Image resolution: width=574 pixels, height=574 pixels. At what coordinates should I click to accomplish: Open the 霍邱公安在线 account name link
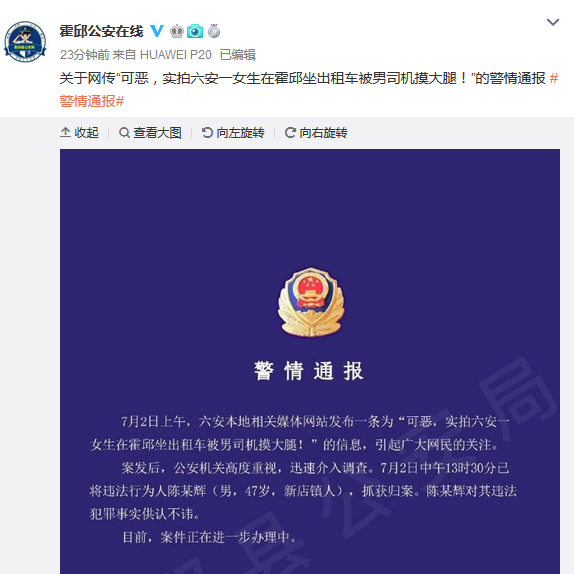tap(101, 31)
